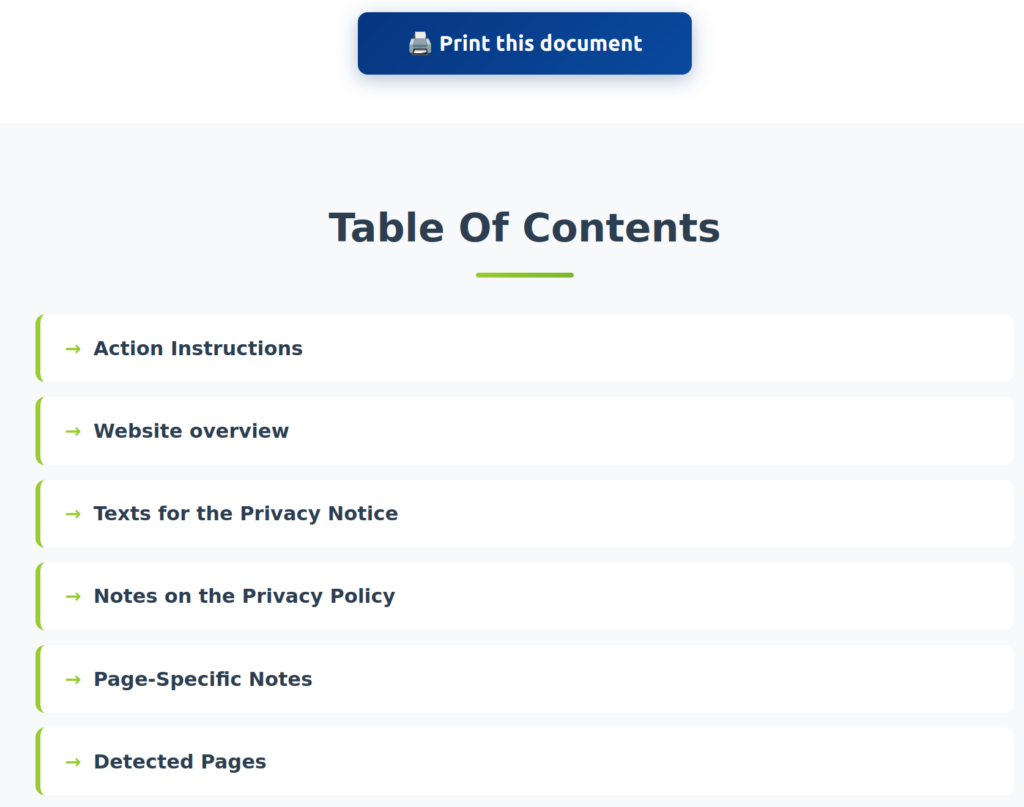Click the green arrow beside Page-Specific Notes
The height and width of the screenshot is (807, 1024).
73,680
